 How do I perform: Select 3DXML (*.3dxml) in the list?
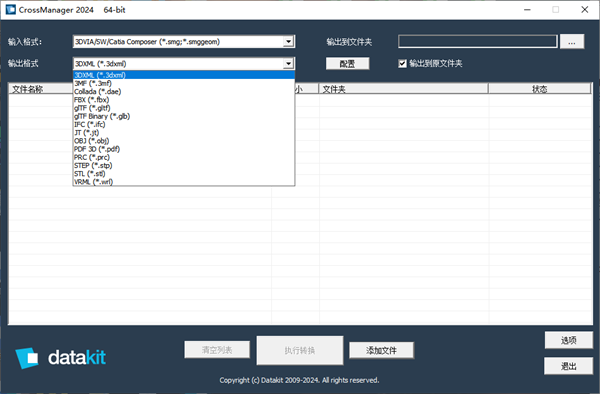click(184, 75)
